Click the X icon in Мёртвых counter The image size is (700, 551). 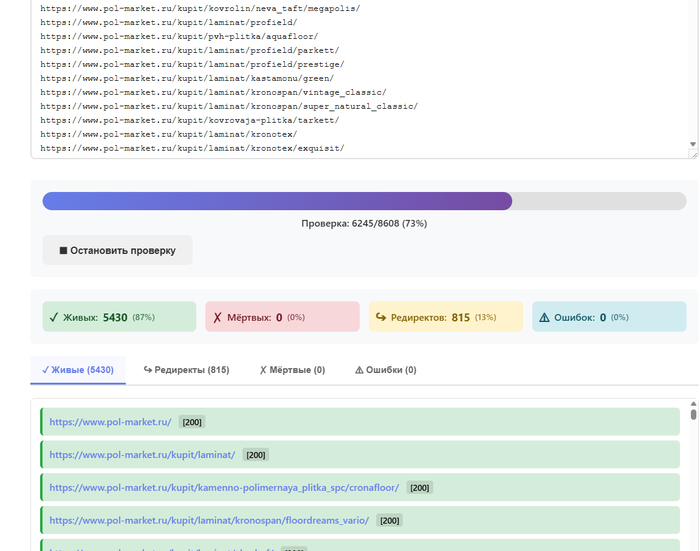pyautogui.click(x=217, y=318)
